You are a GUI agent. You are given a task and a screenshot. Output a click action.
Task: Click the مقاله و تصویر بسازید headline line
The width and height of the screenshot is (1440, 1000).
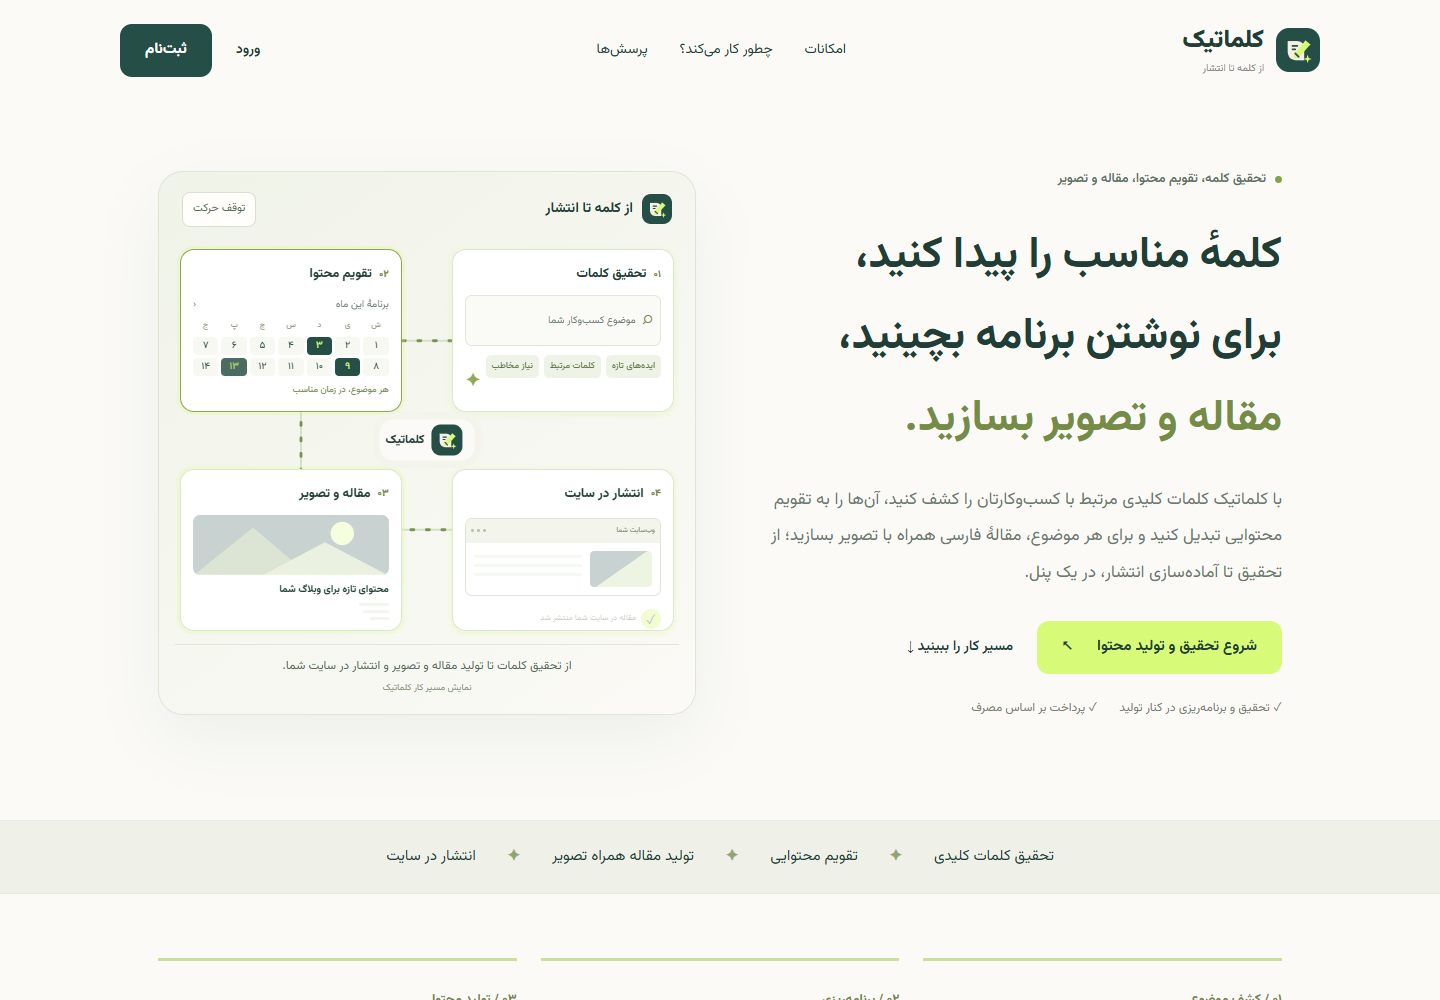click(1093, 417)
